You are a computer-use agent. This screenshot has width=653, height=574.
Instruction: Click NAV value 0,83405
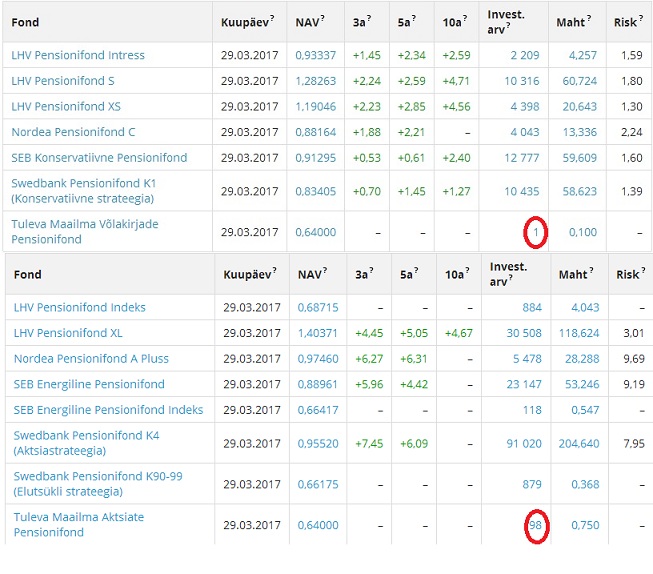coord(316,191)
